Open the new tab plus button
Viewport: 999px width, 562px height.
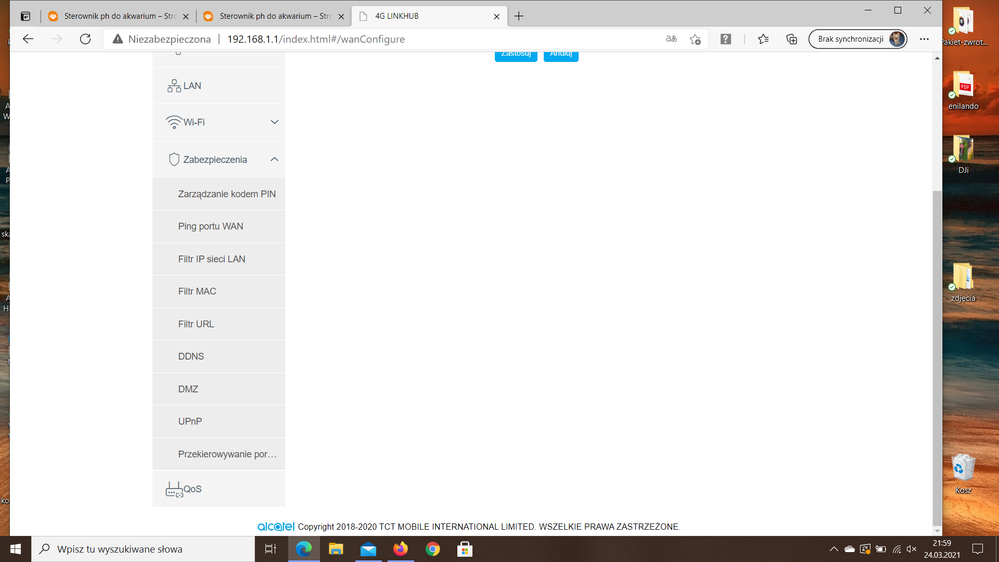(519, 16)
